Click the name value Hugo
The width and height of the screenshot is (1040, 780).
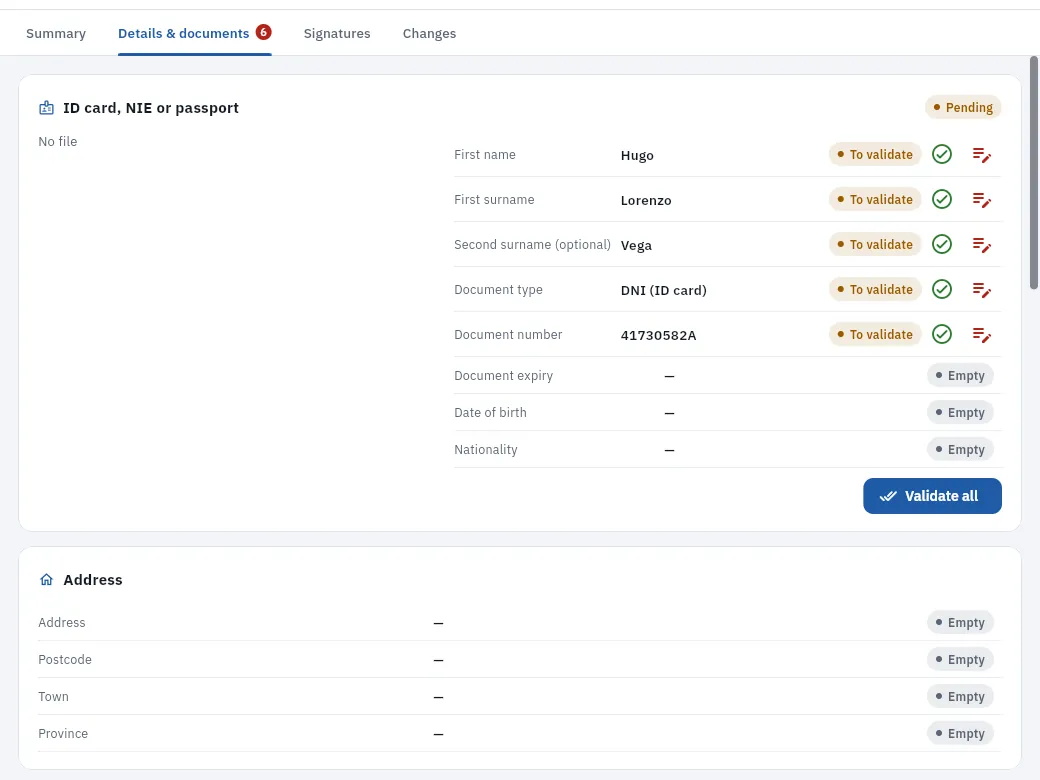click(637, 155)
